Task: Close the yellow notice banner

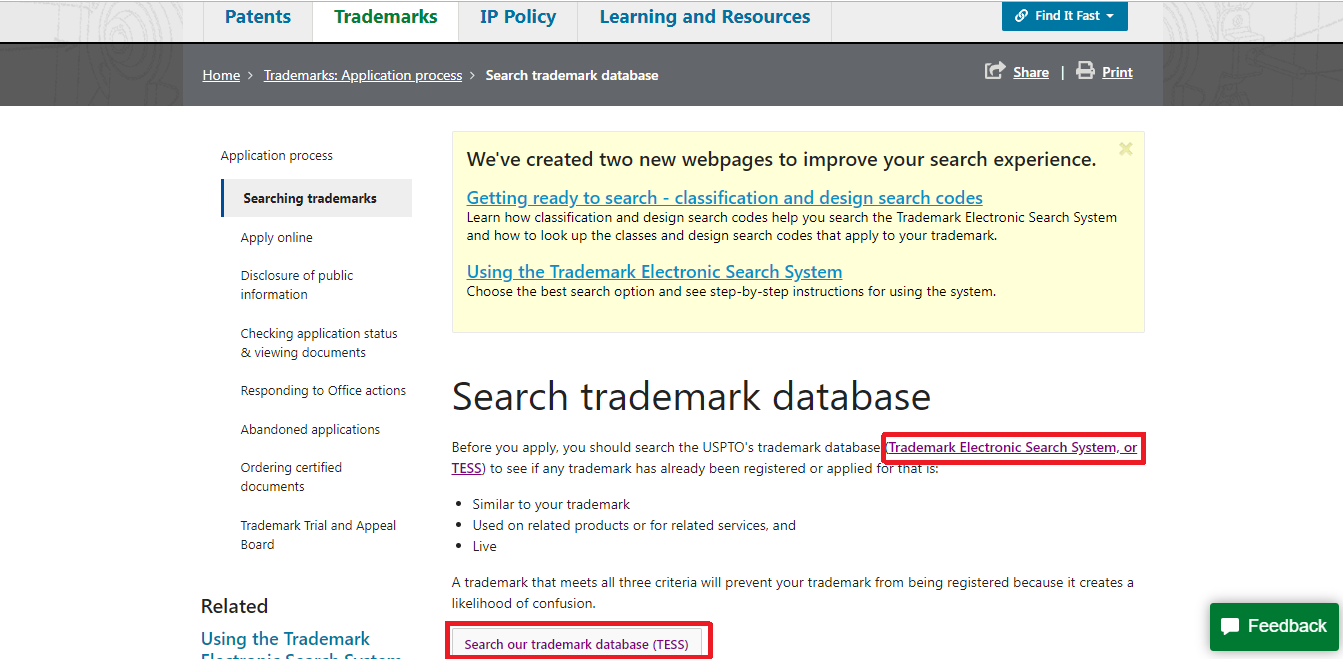Action: pos(1125,149)
